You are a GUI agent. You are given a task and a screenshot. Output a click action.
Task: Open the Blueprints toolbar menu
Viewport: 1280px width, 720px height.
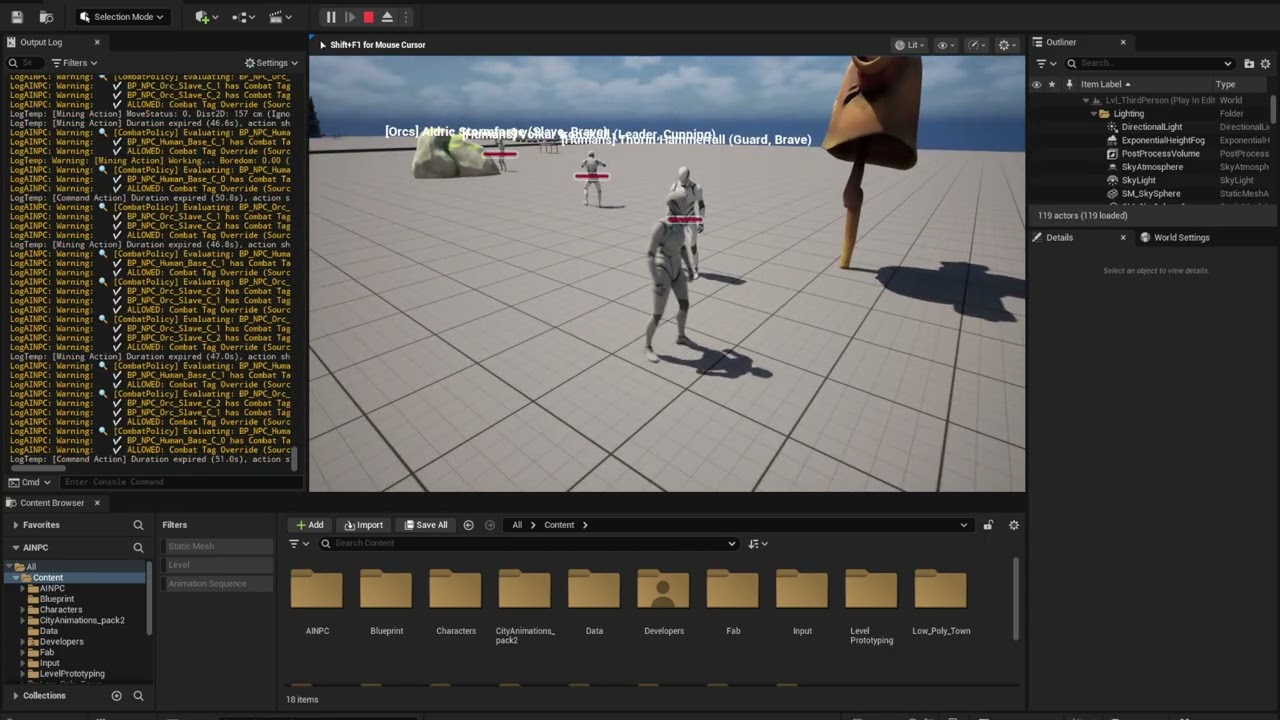pos(243,17)
